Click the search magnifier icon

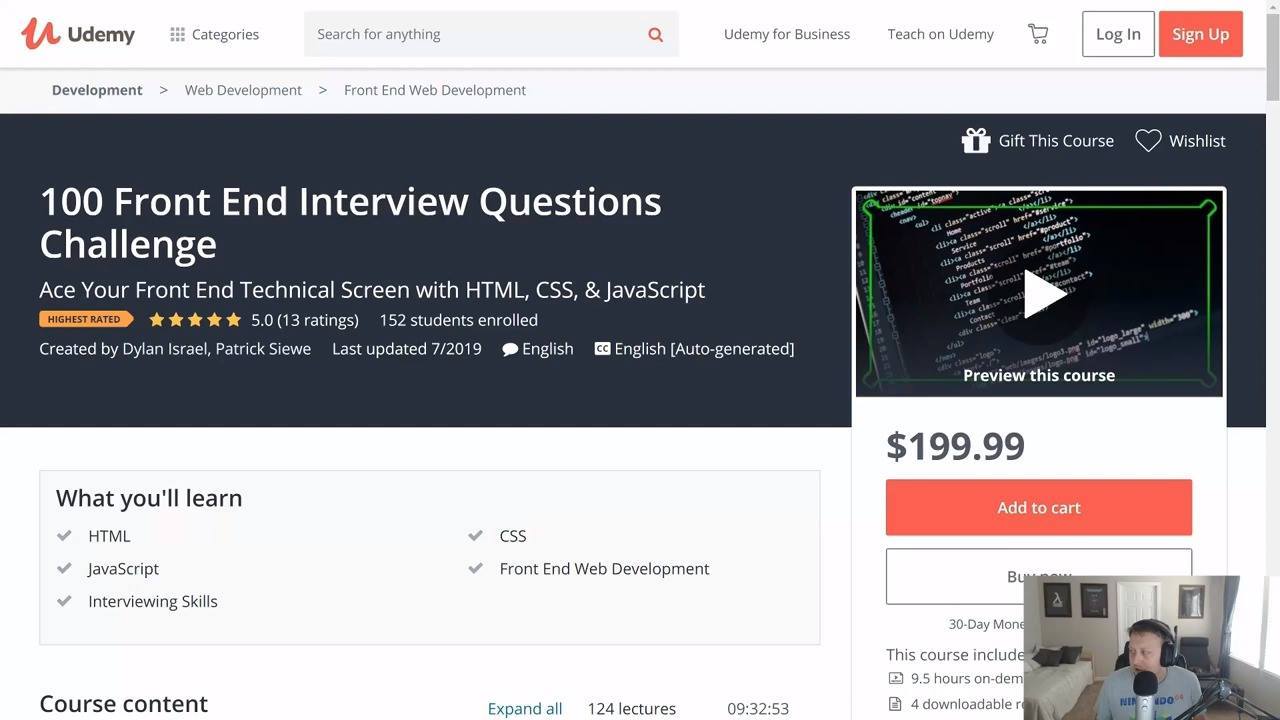655,34
